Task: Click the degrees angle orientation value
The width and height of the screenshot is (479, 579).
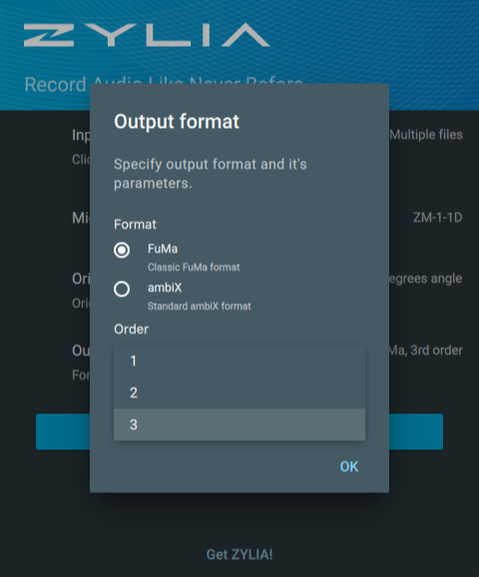Action: point(426,278)
